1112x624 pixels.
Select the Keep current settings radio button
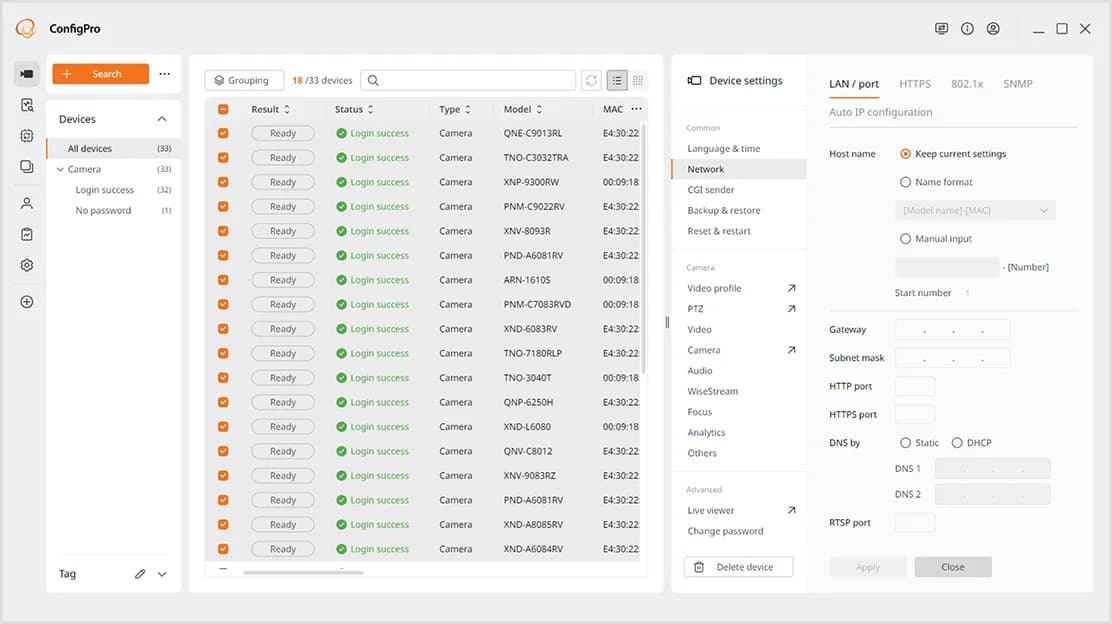[905, 154]
